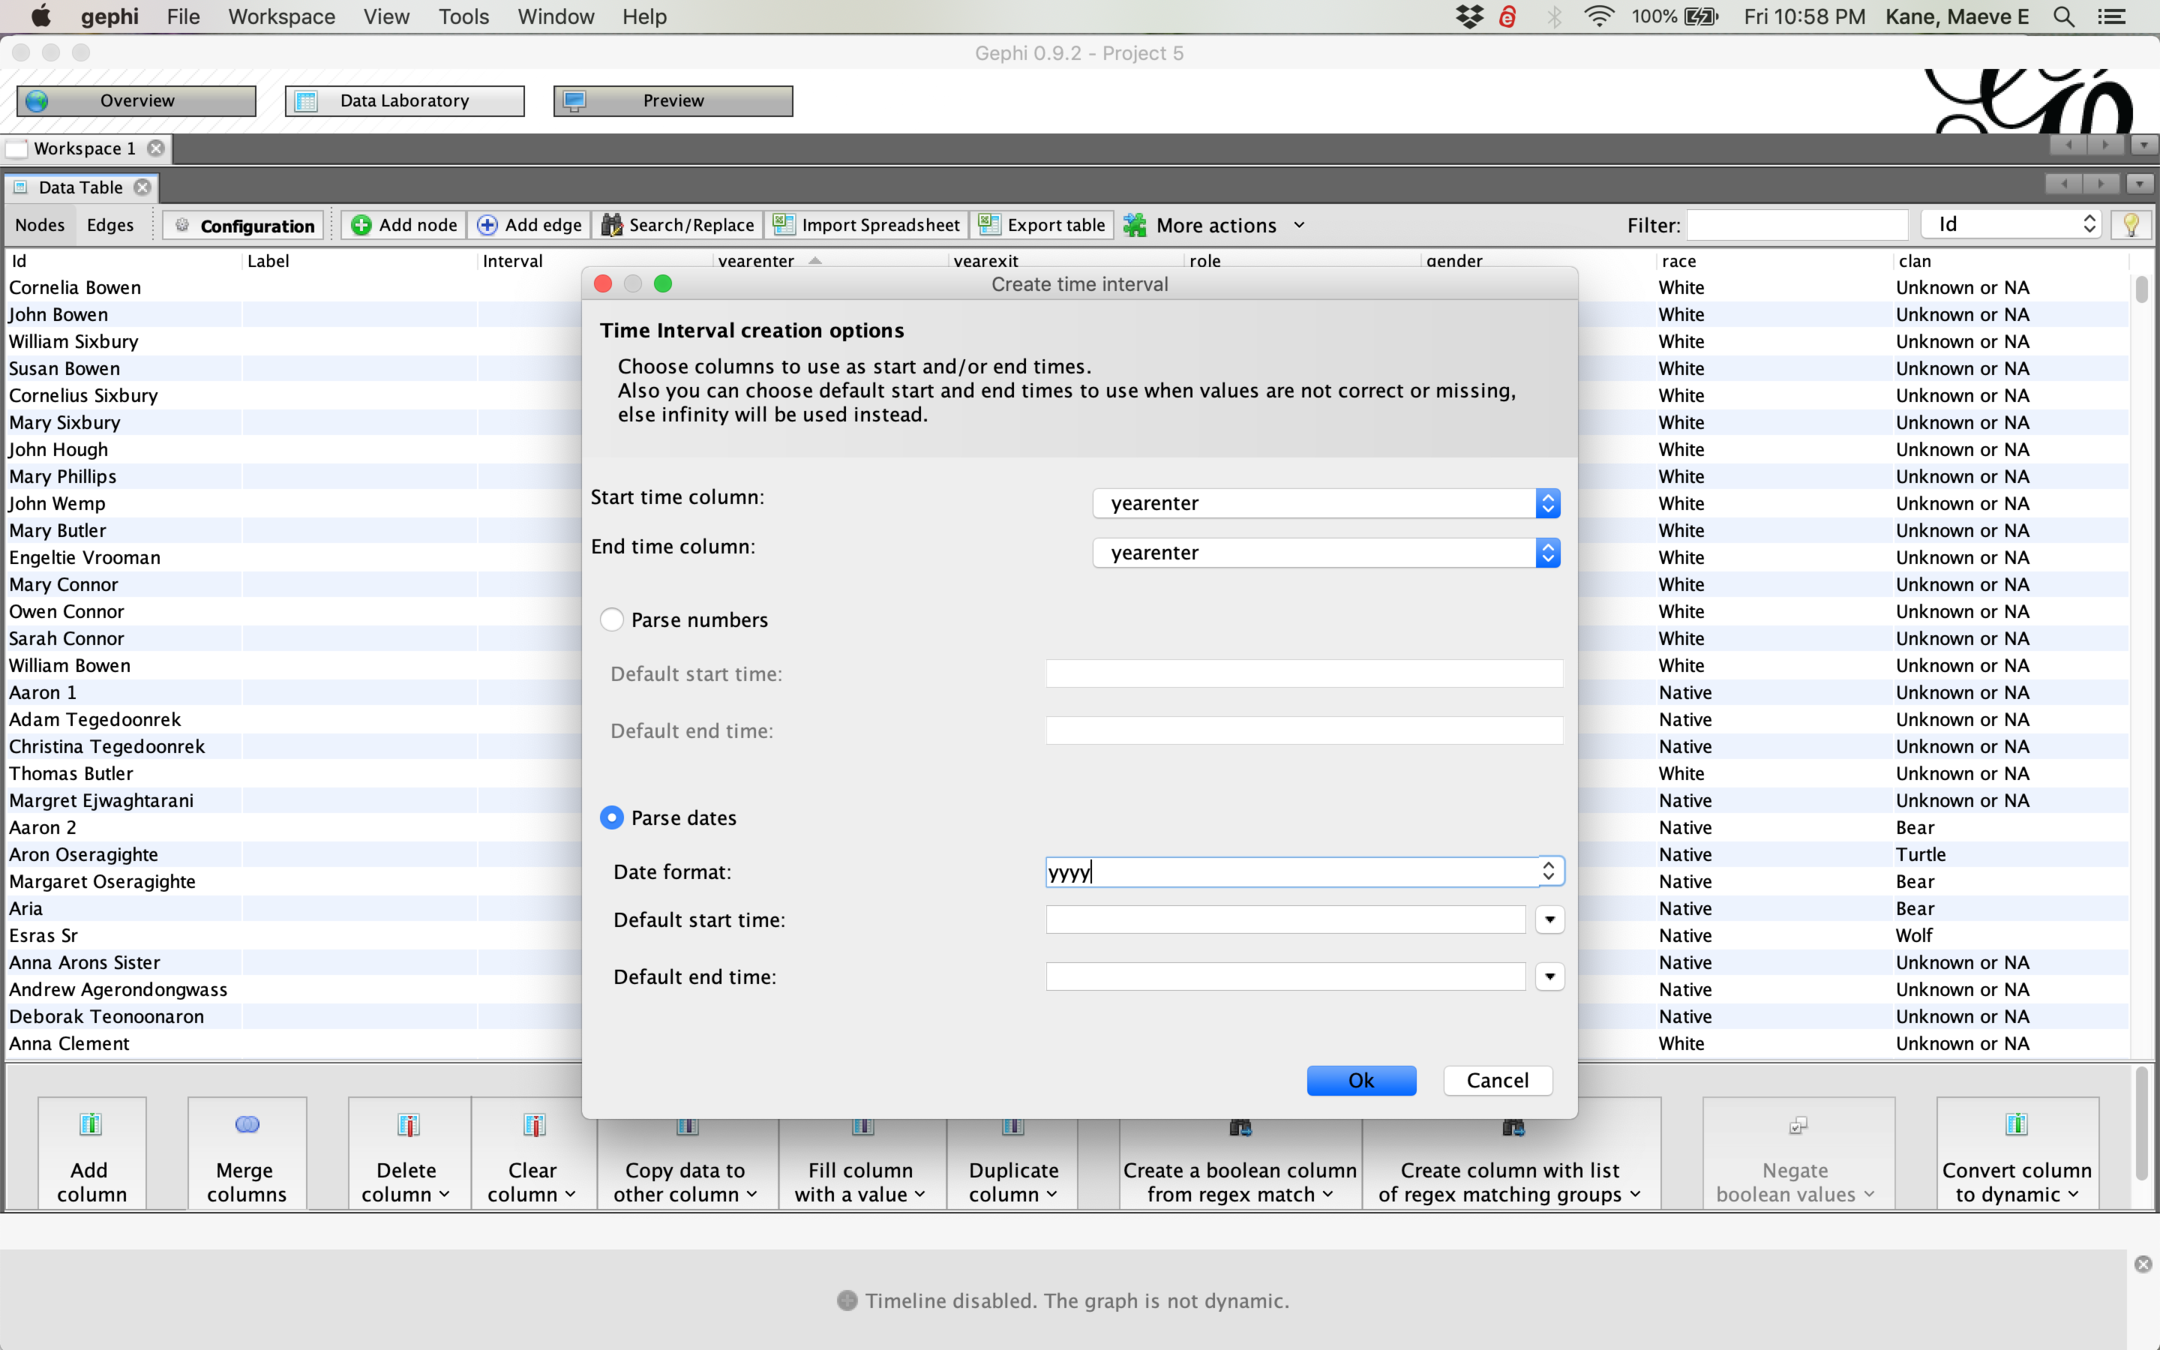The height and width of the screenshot is (1350, 2160).
Task: Click Convert column to dynamic icon
Action: (x=2016, y=1125)
